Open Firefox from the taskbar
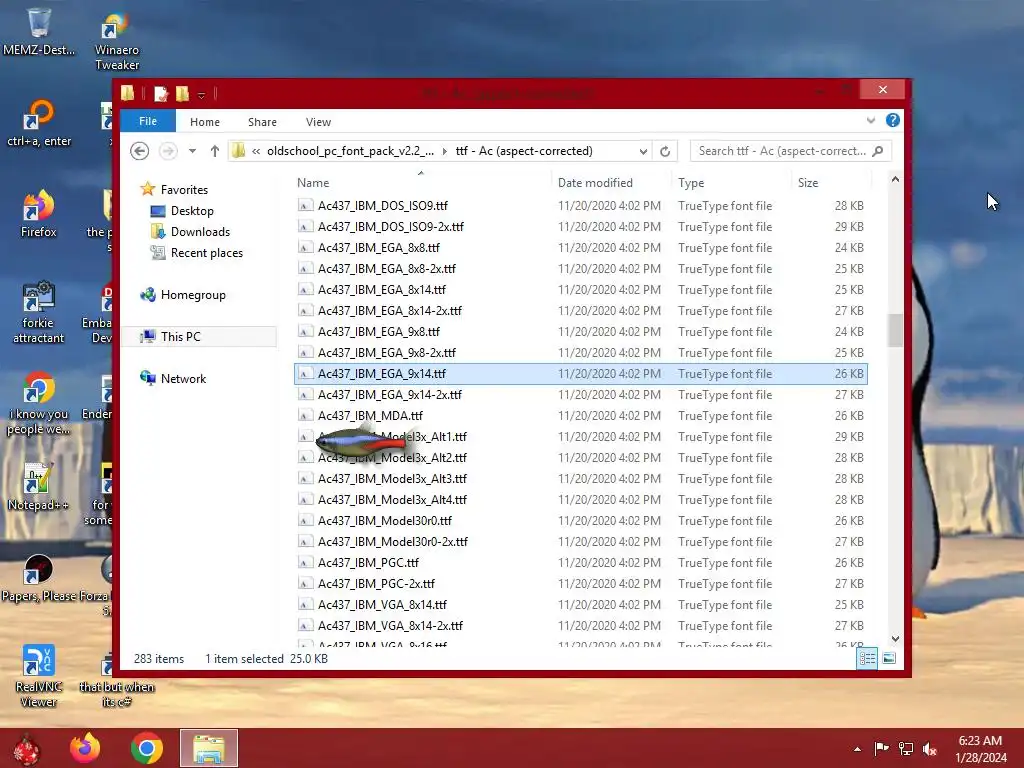 tap(85, 748)
